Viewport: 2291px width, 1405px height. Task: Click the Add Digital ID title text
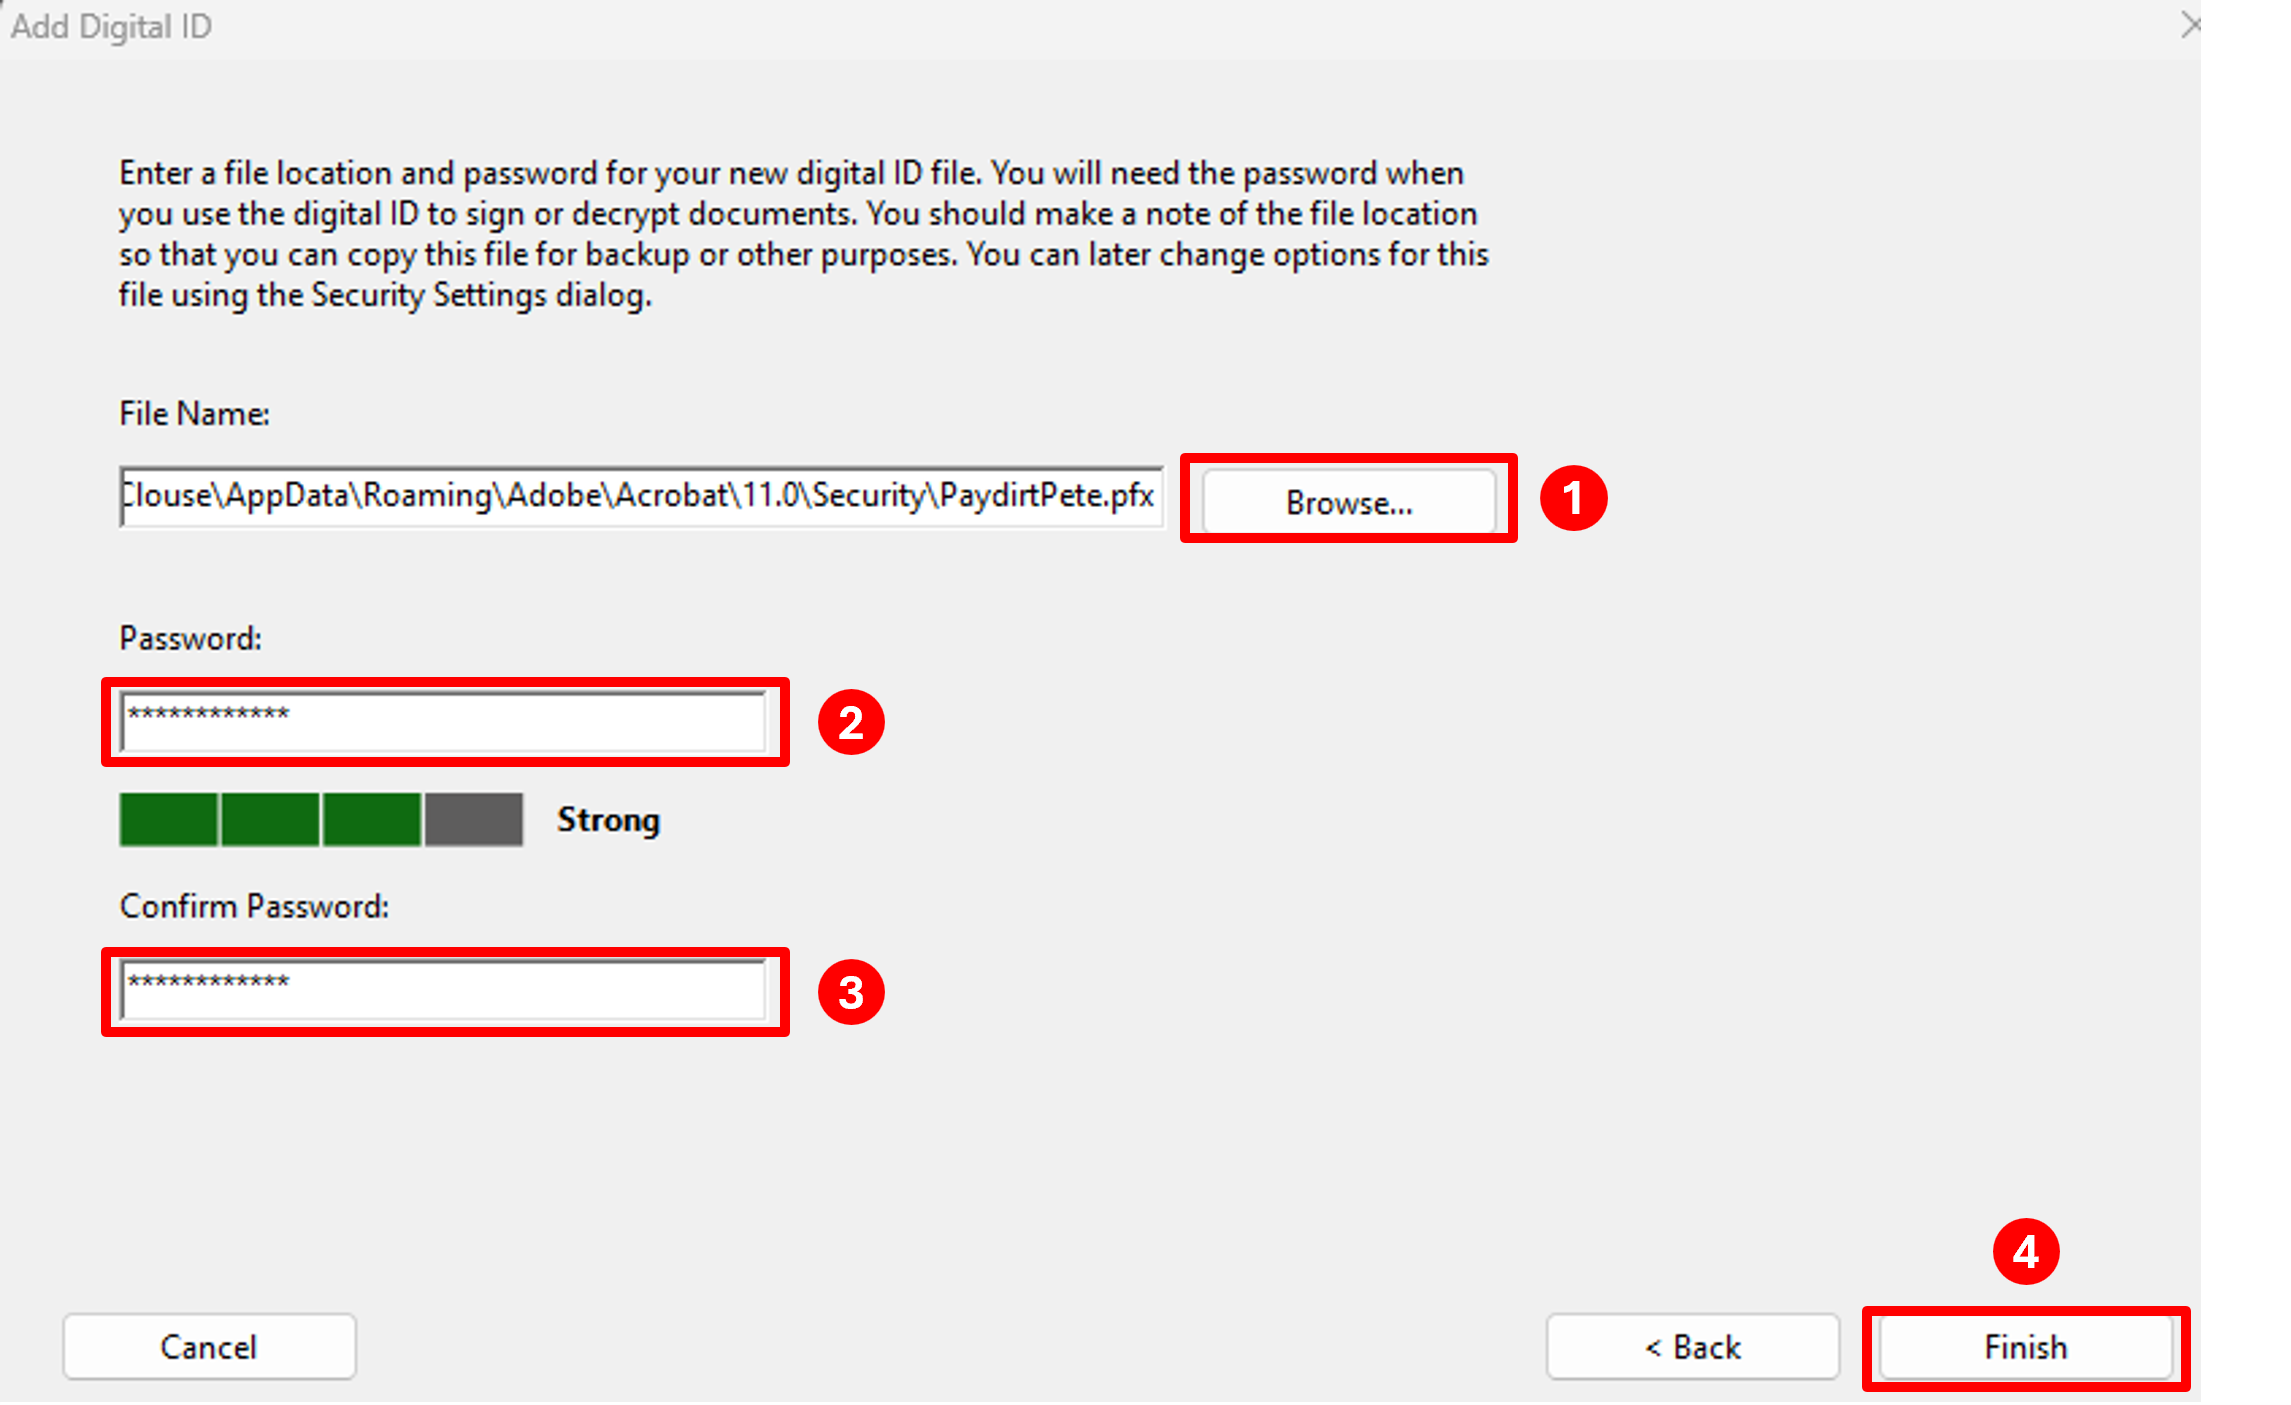point(111,27)
